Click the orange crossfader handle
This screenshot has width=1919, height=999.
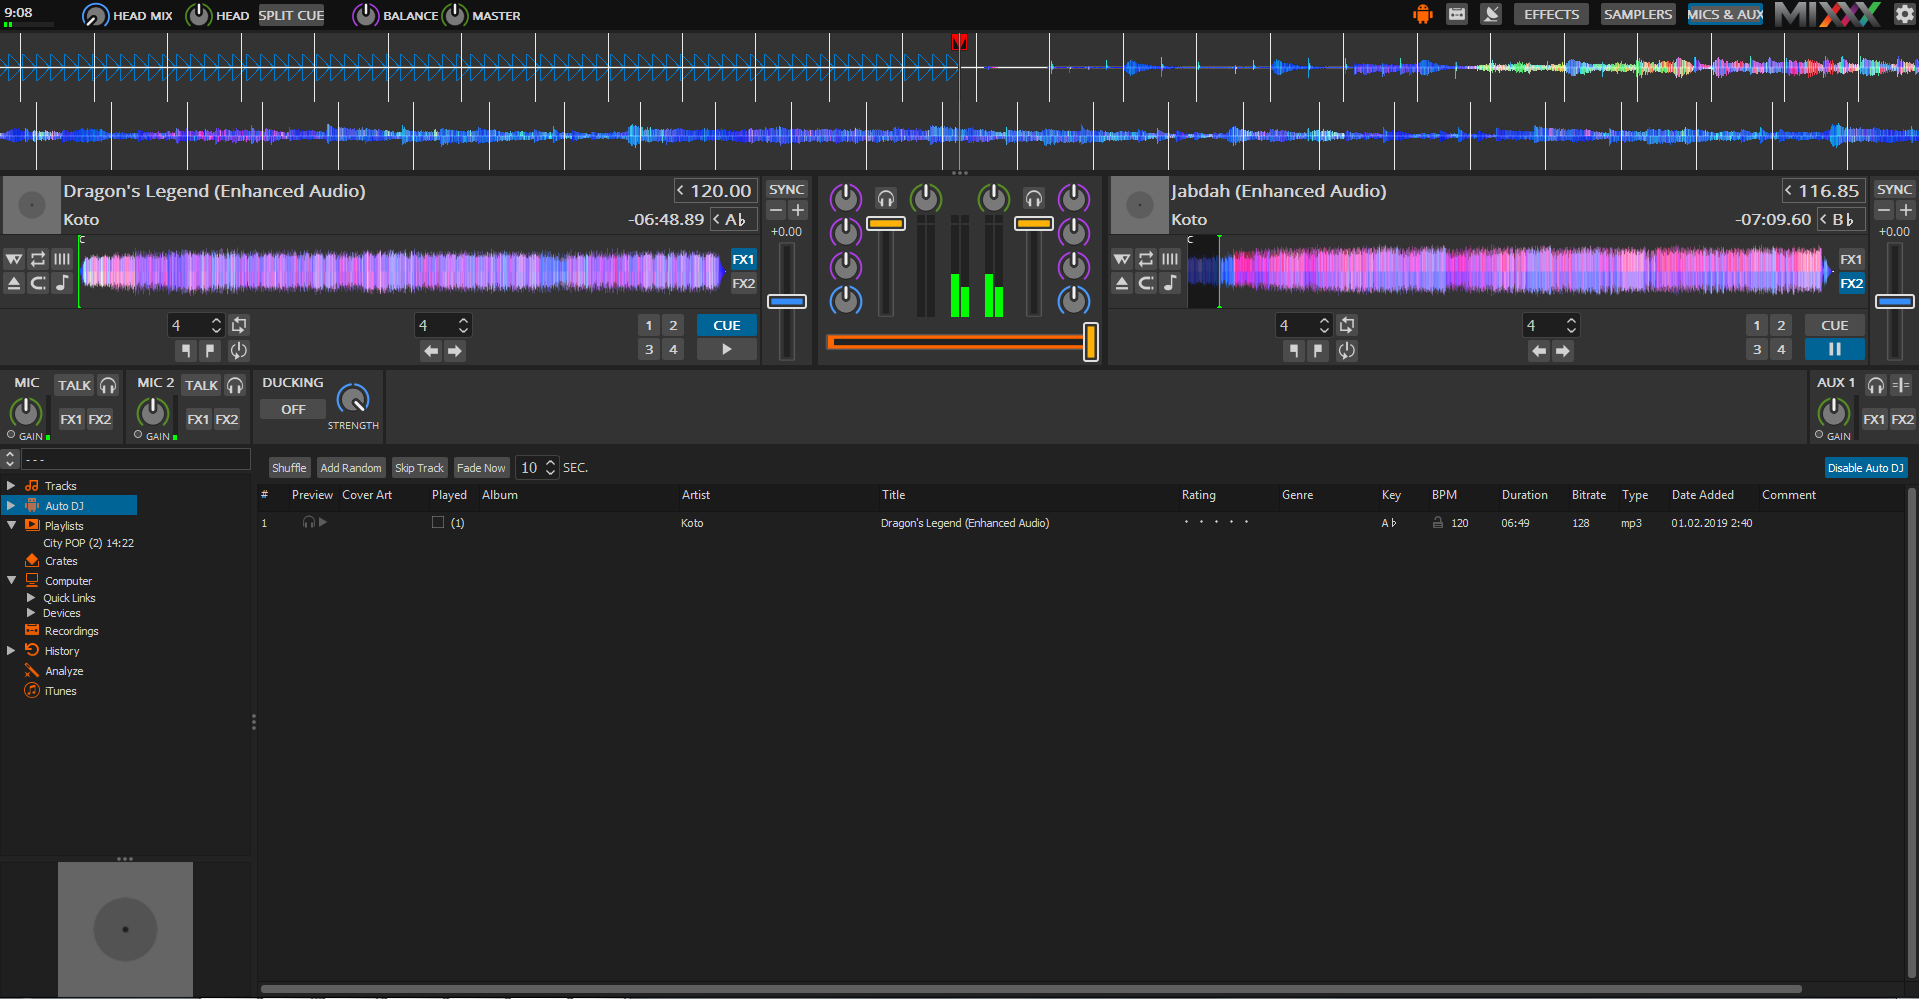tap(1090, 342)
